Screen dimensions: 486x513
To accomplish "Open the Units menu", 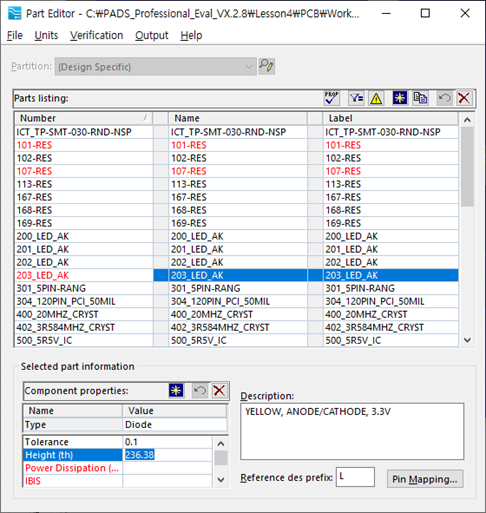I will [x=46, y=35].
